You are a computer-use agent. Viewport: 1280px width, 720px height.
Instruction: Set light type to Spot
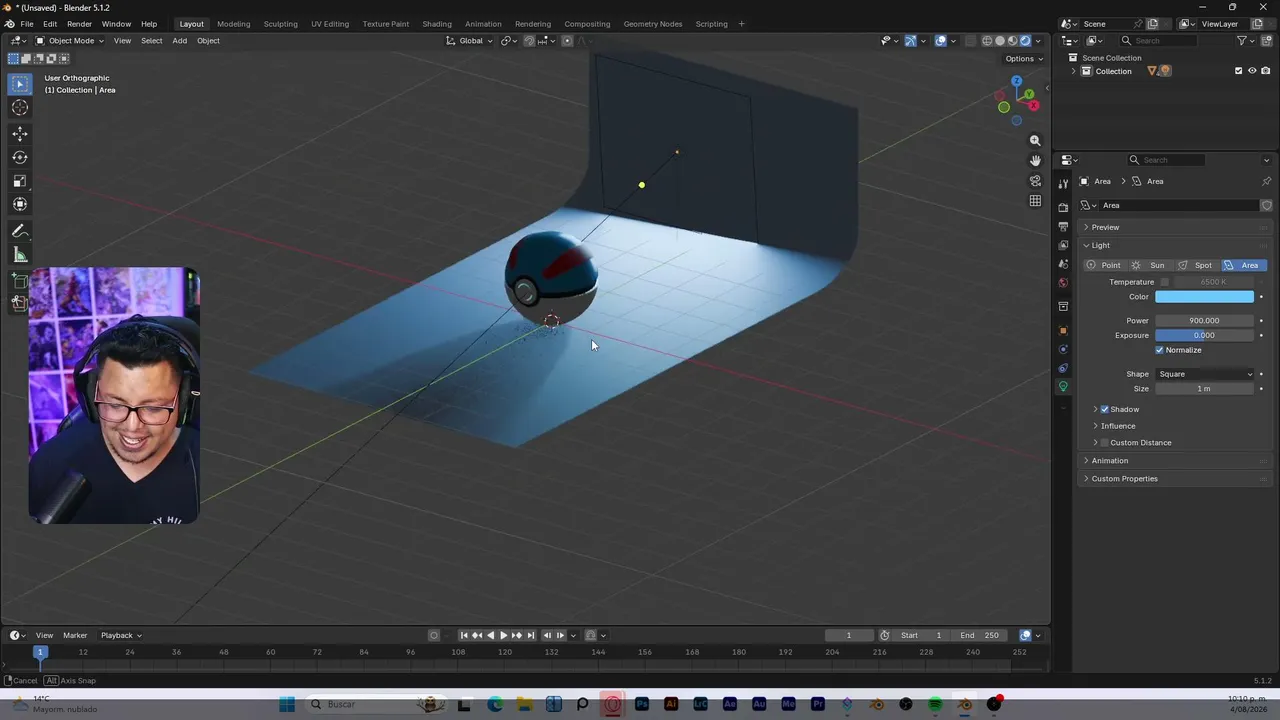[1195, 265]
